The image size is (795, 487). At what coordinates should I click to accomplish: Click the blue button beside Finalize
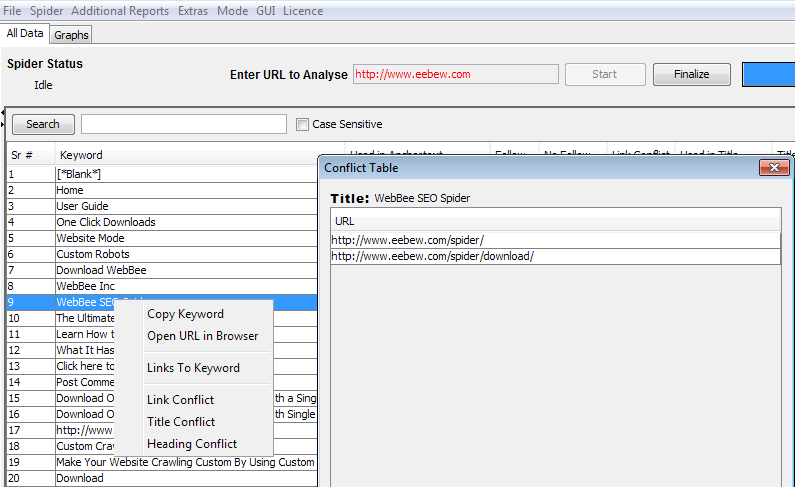tap(768, 74)
